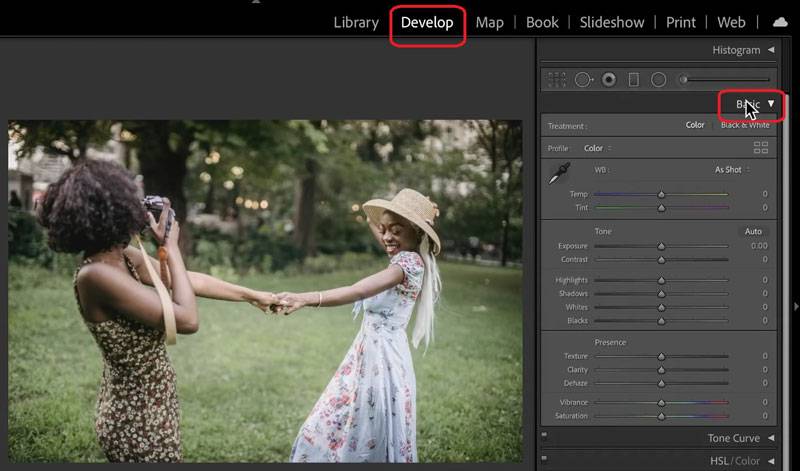Click the Temp value field

(x=765, y=194)
